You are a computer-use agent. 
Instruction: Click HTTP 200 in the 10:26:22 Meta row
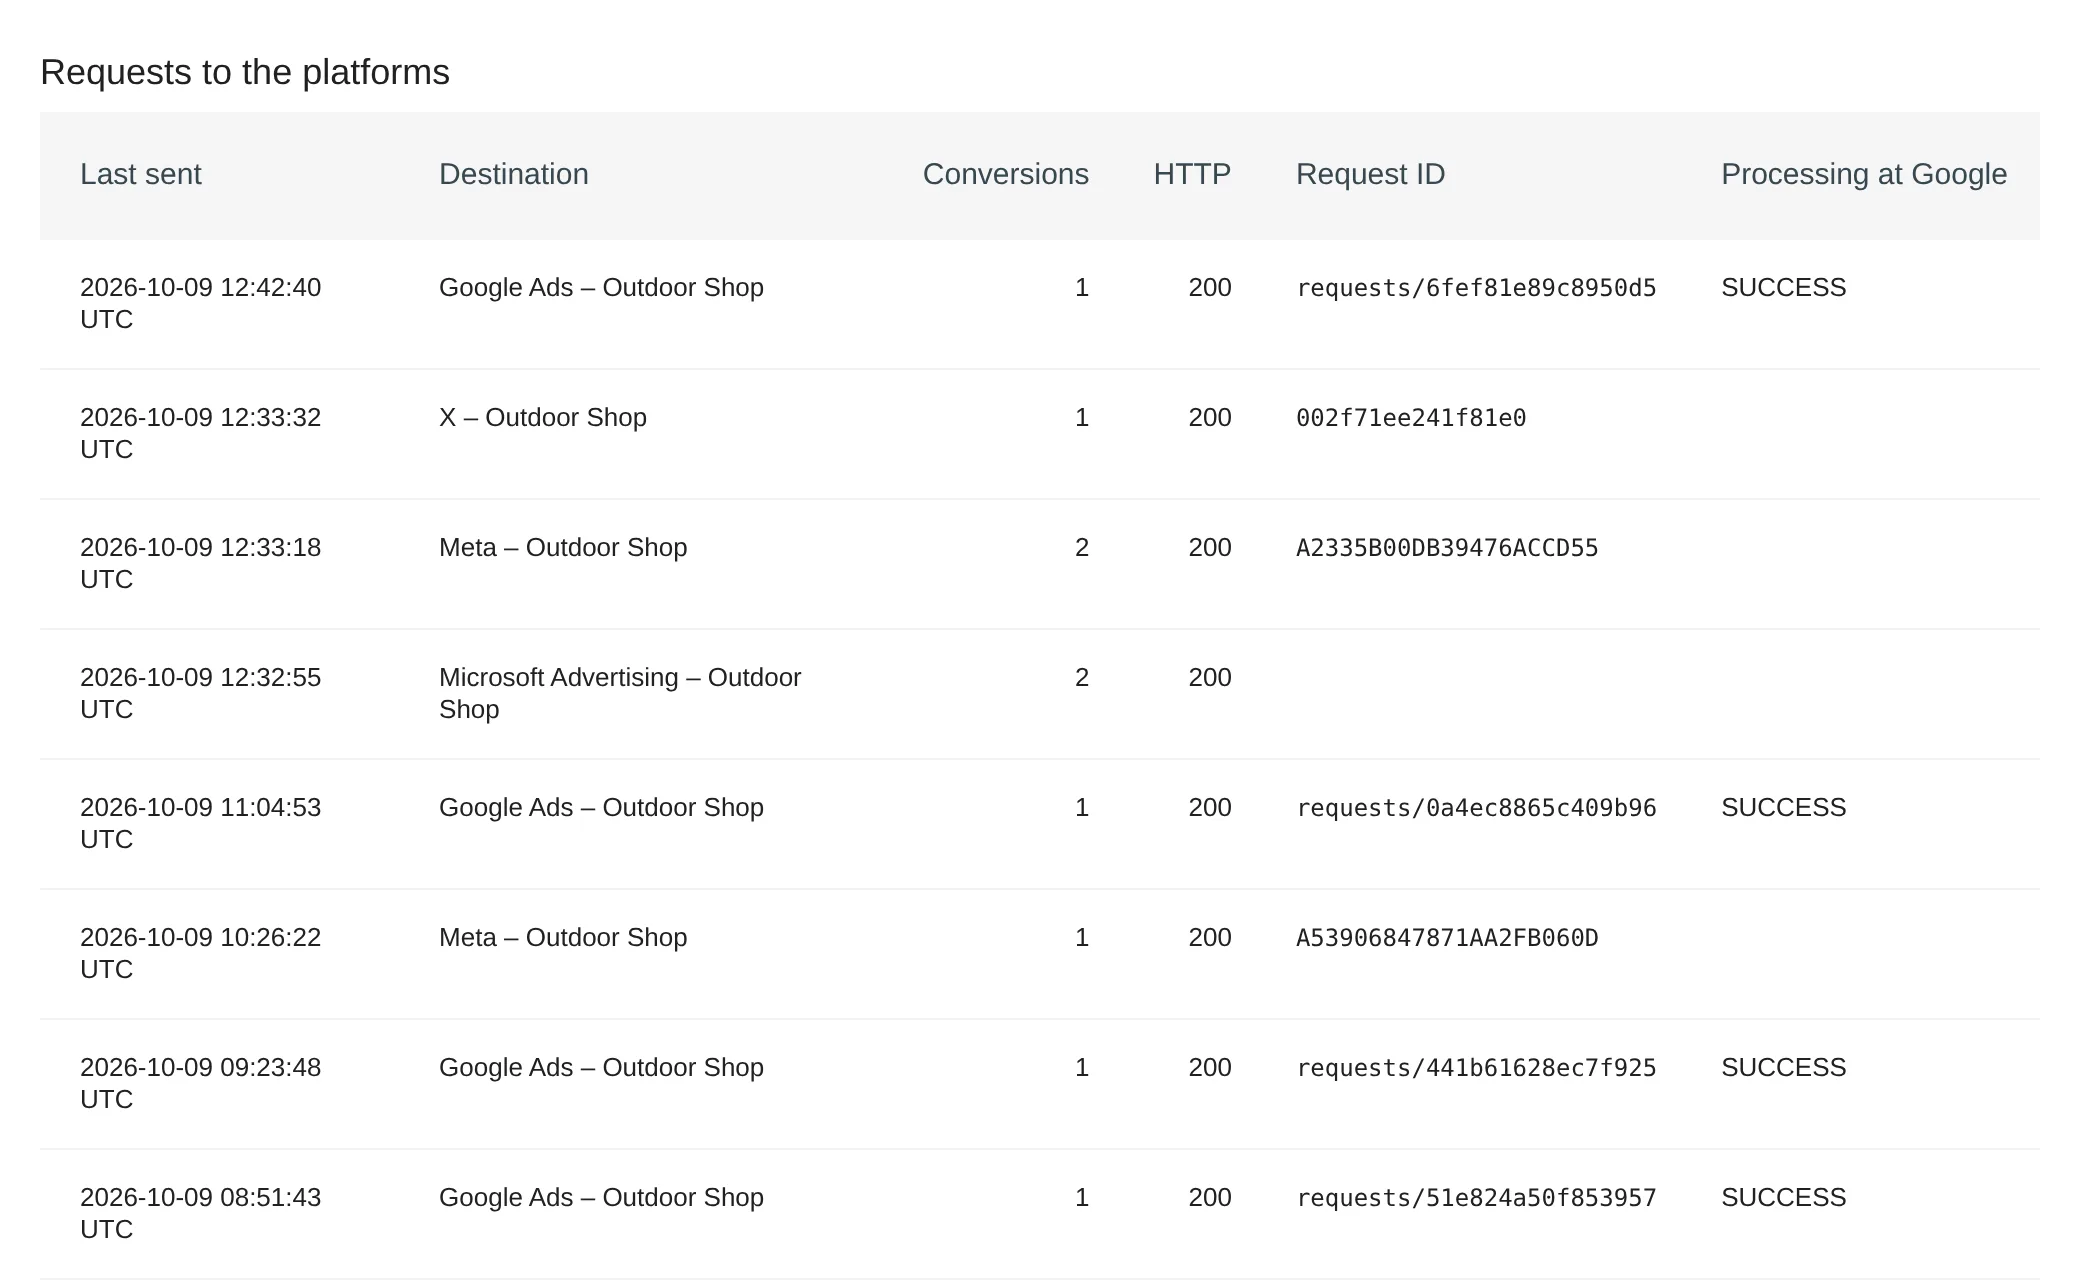point(1210,937)
